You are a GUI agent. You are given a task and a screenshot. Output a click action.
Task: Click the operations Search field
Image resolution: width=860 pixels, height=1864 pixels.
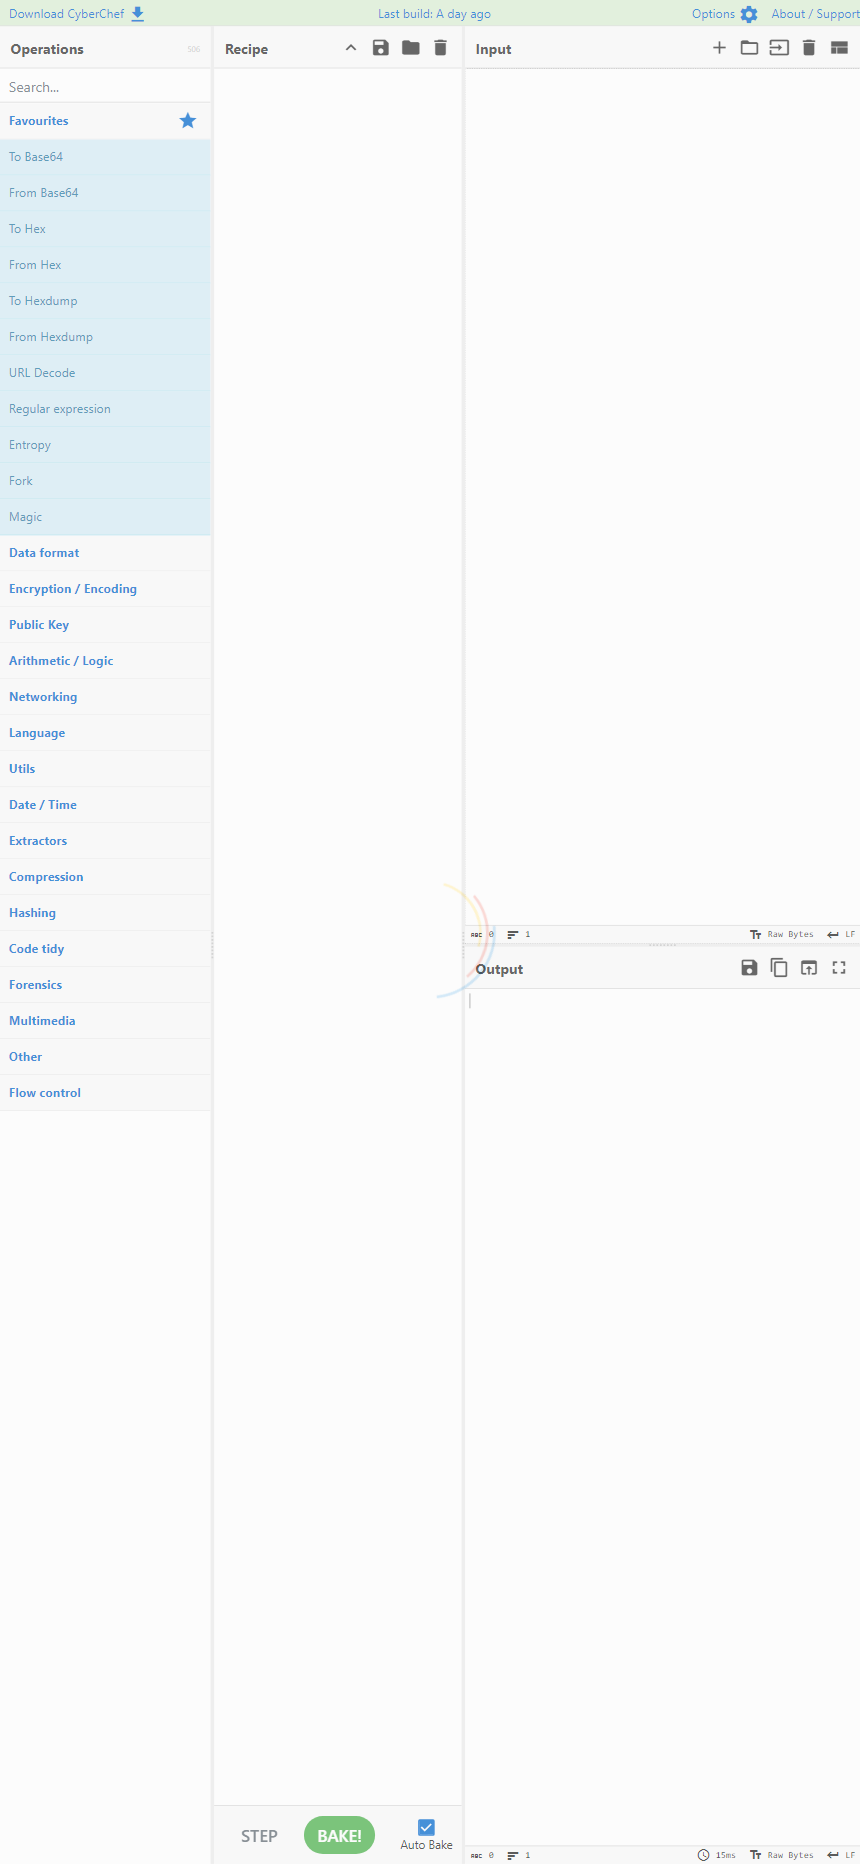(105, 87)
